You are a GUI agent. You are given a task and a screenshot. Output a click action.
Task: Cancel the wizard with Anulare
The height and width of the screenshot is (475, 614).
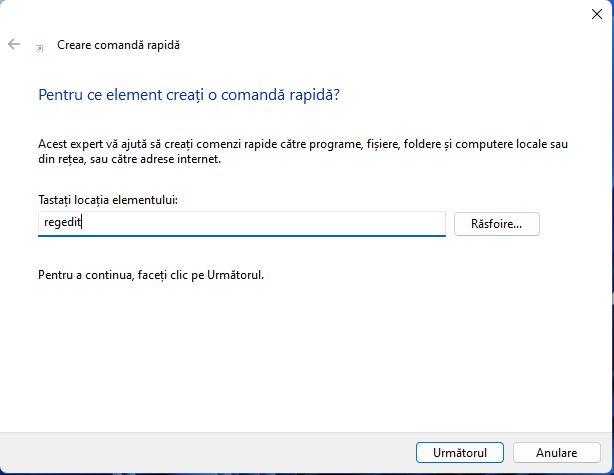point(556,453)
